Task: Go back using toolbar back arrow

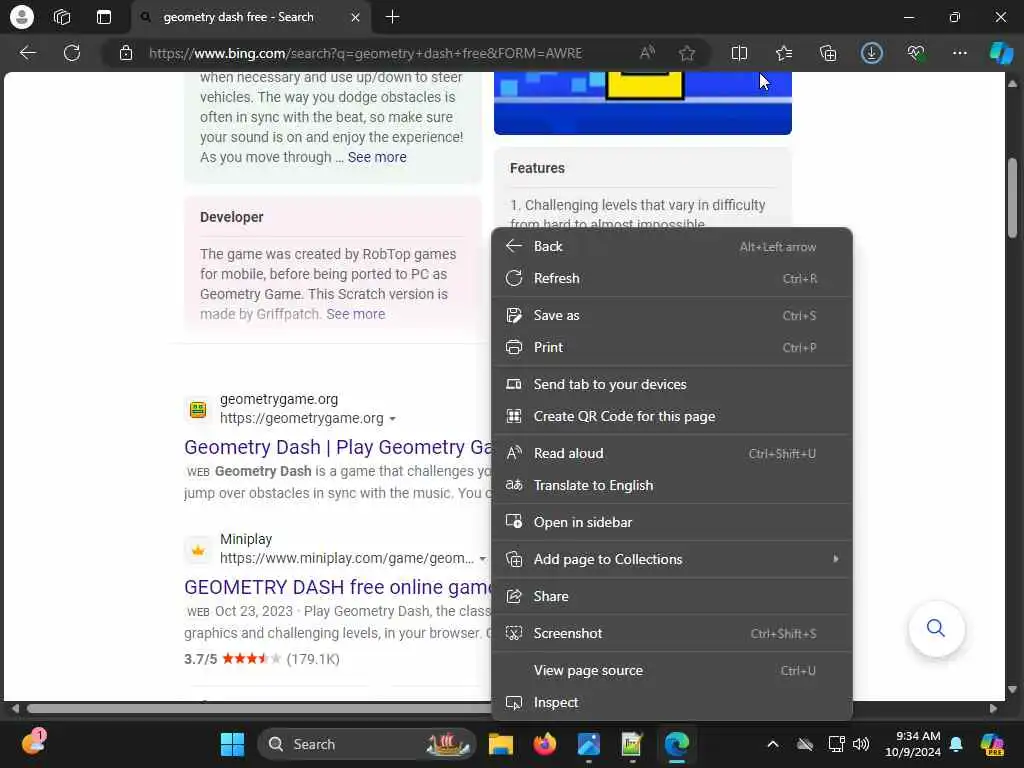Action: 28,53
